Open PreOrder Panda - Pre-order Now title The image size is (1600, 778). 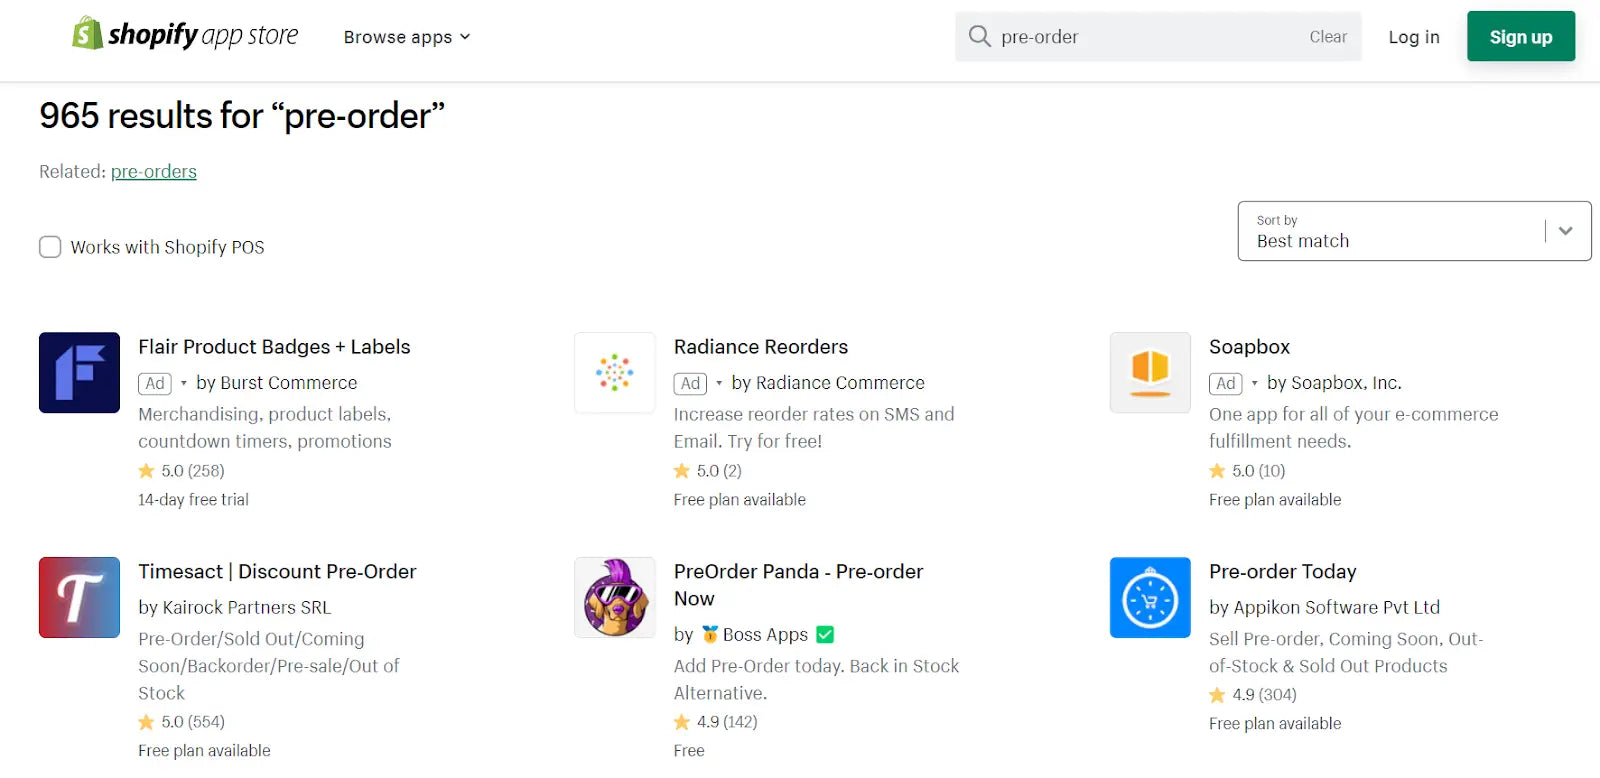pos(798,585)
